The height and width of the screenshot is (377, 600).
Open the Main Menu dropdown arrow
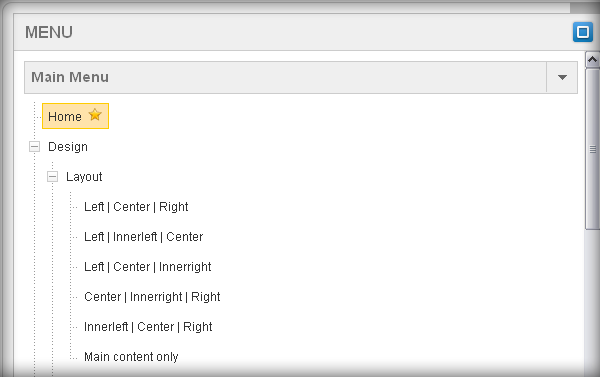coord(562,77)
